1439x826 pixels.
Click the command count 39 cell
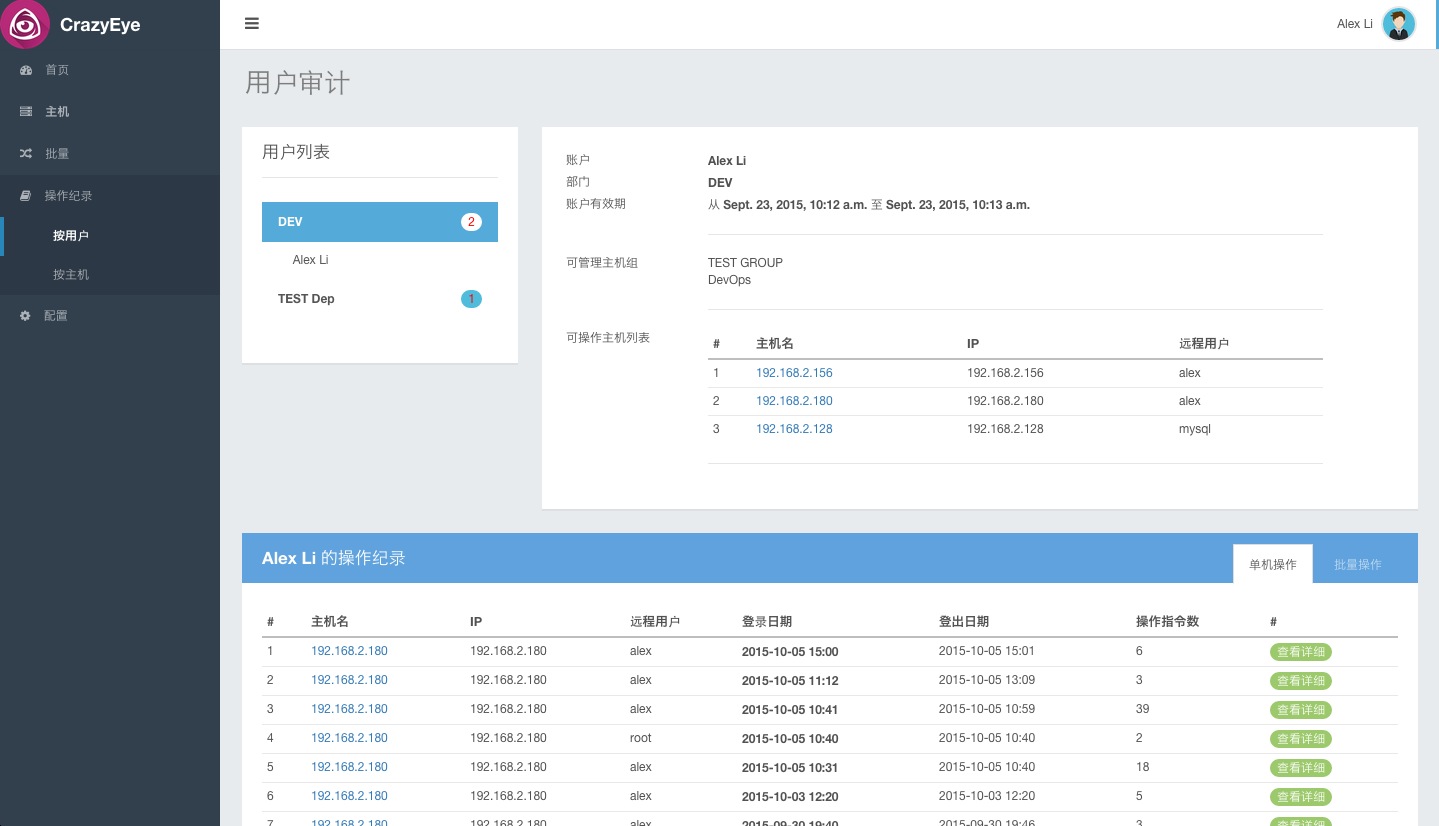[1143, 709]
